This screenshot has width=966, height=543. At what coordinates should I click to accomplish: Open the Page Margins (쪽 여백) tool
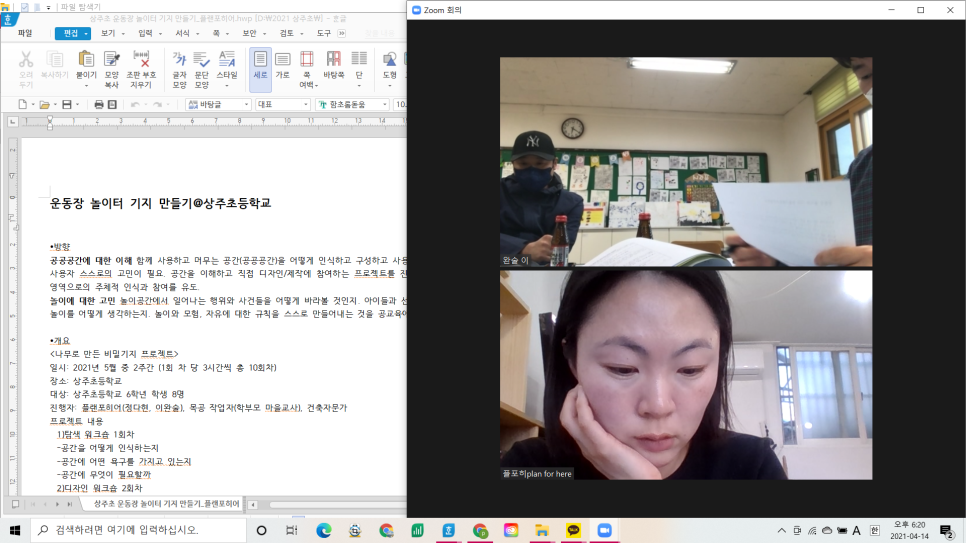click(x=307, y=60)
